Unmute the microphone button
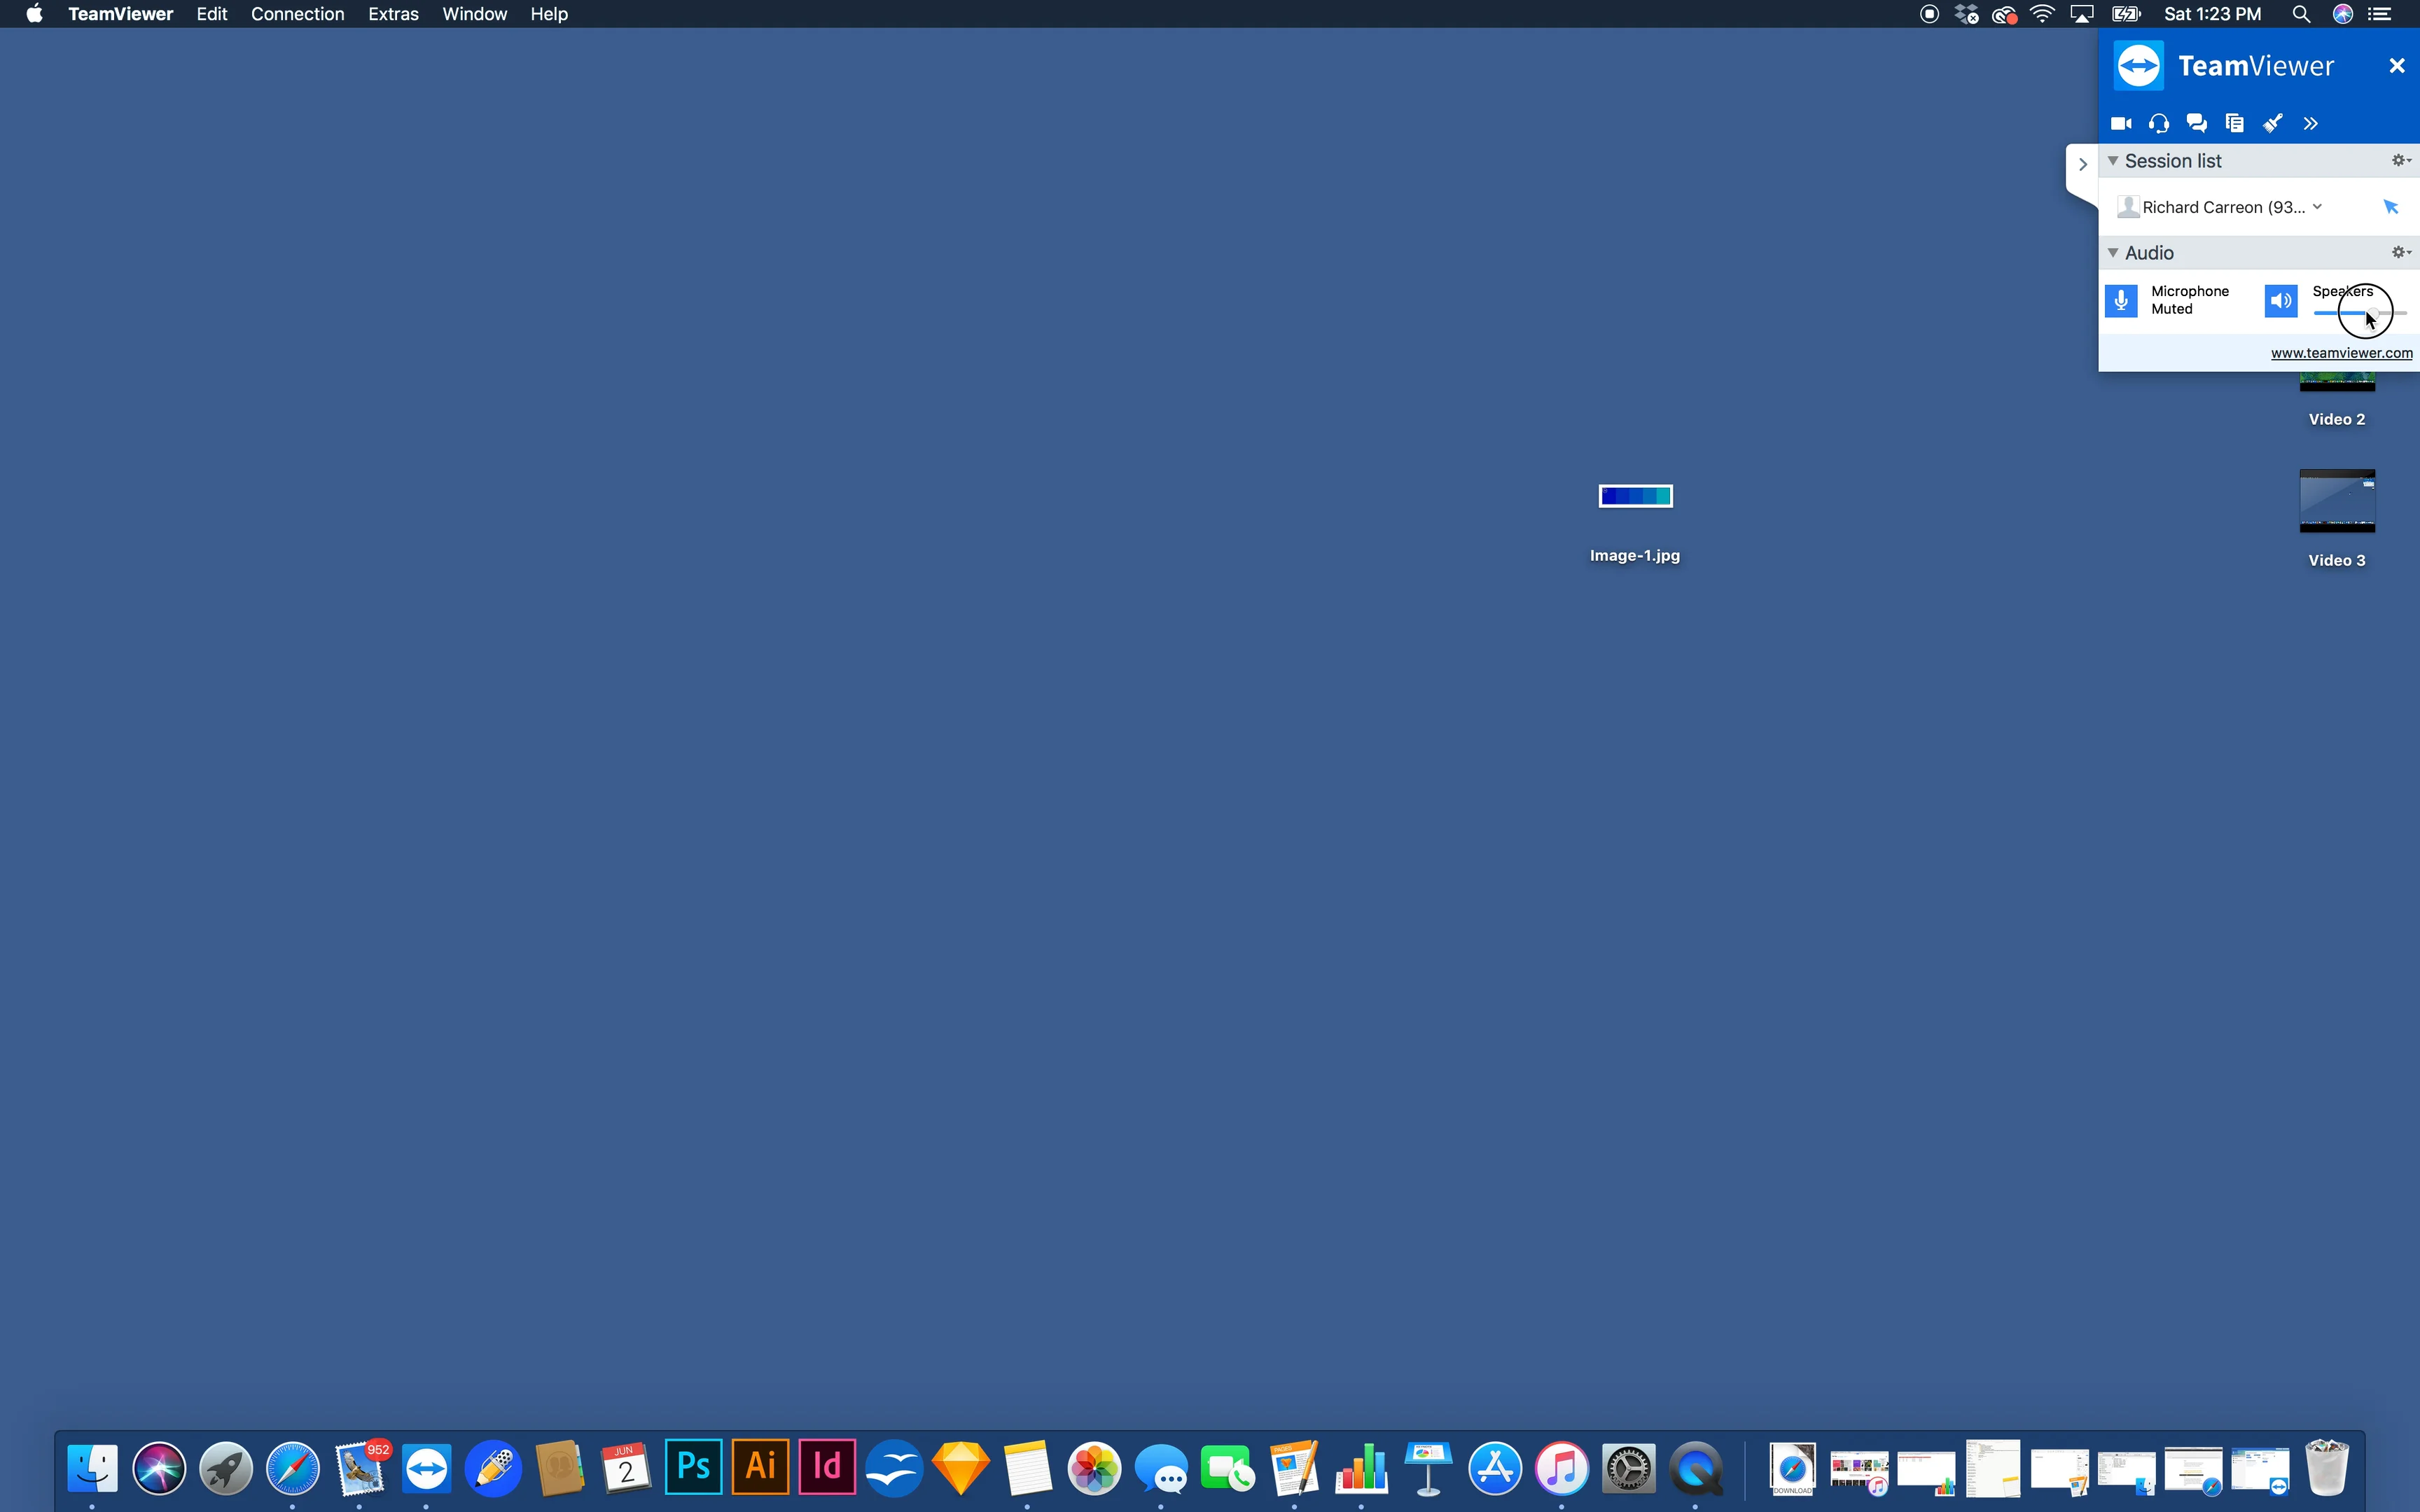 pyautogui.click(x=2120, y=300)
